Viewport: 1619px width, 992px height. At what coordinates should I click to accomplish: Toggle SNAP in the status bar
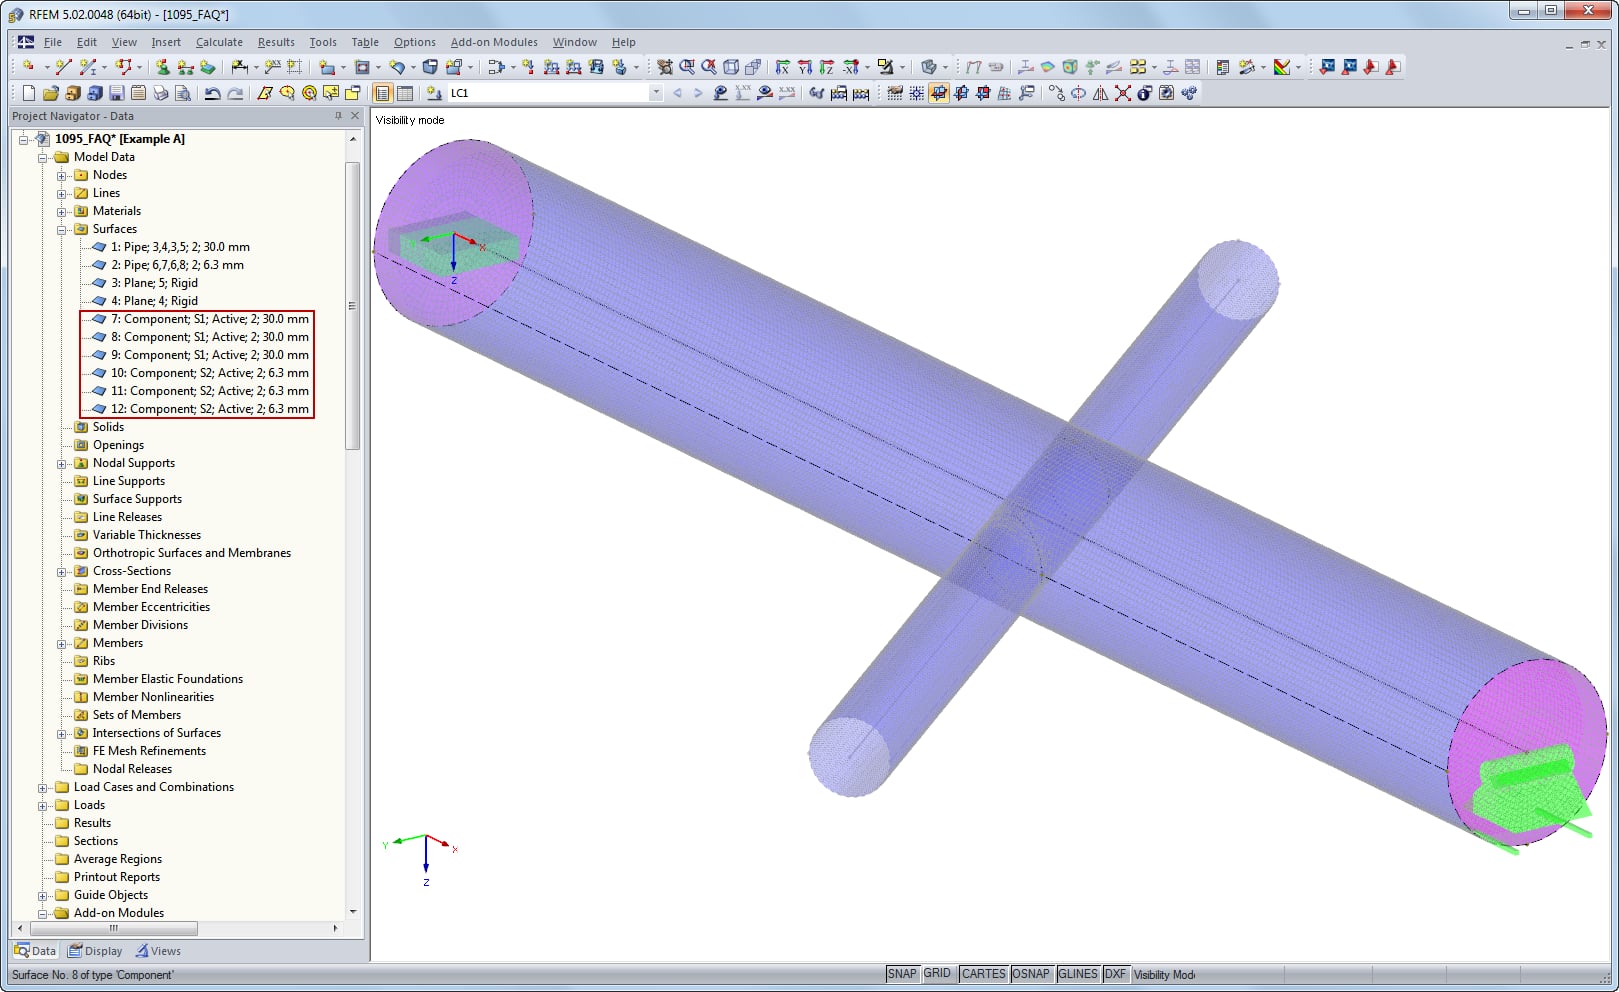[902, 973]
